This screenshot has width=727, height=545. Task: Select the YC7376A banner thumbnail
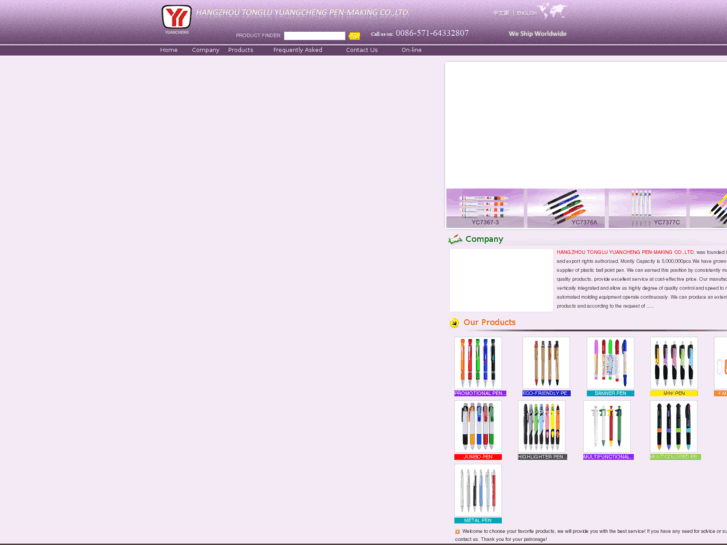click(x=566, y=208)
